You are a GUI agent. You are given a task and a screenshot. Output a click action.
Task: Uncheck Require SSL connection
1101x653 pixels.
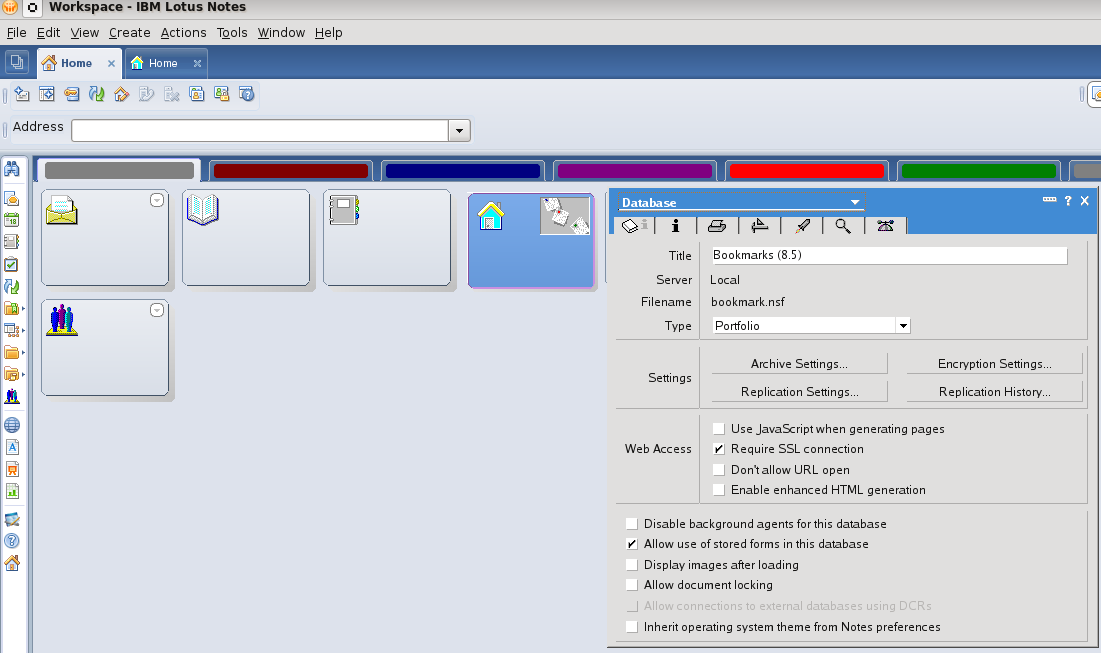[719, 449]
